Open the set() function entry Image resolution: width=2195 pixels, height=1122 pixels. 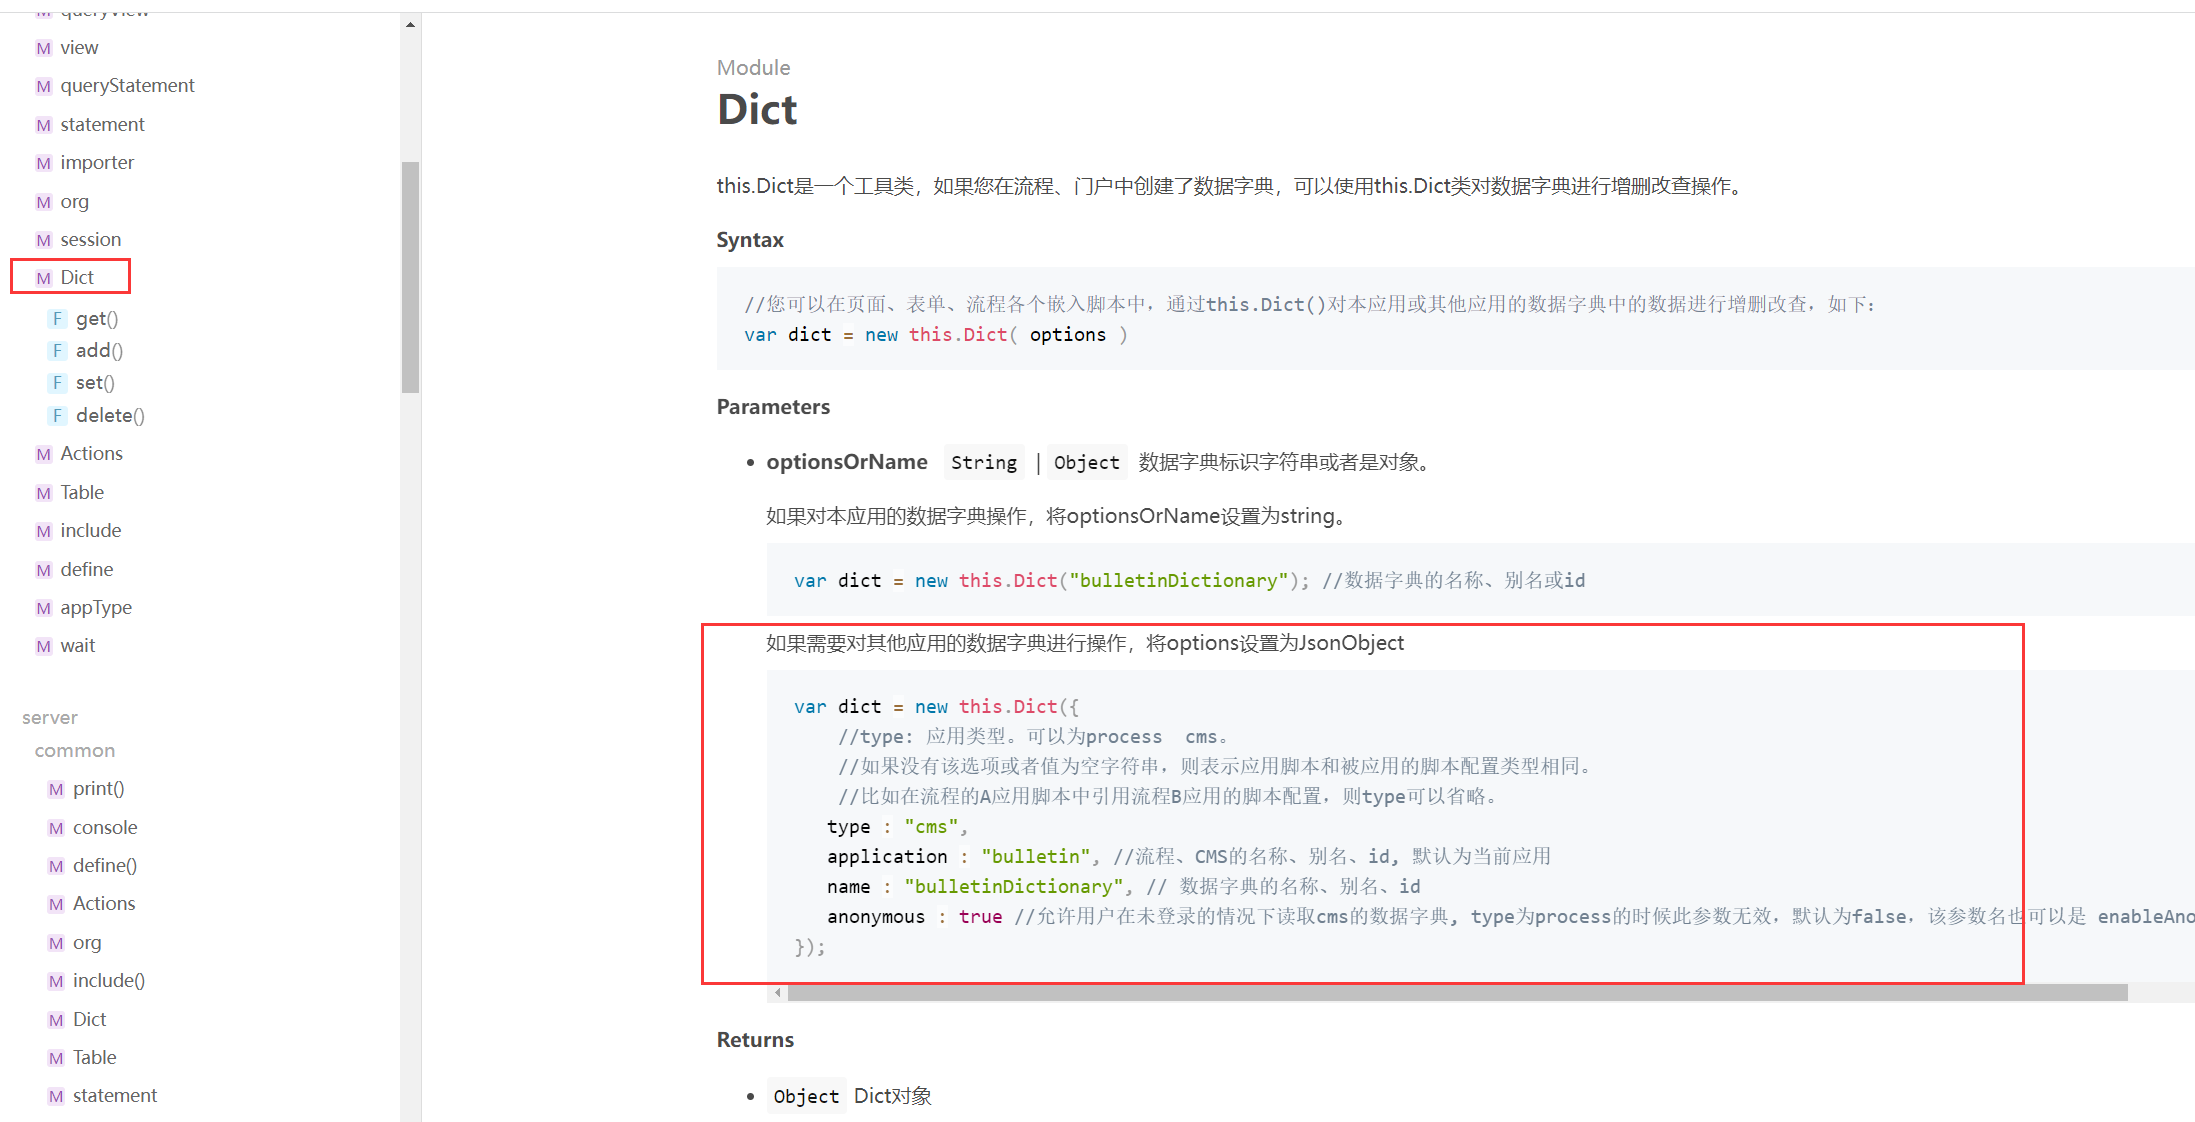pos(95,382)
